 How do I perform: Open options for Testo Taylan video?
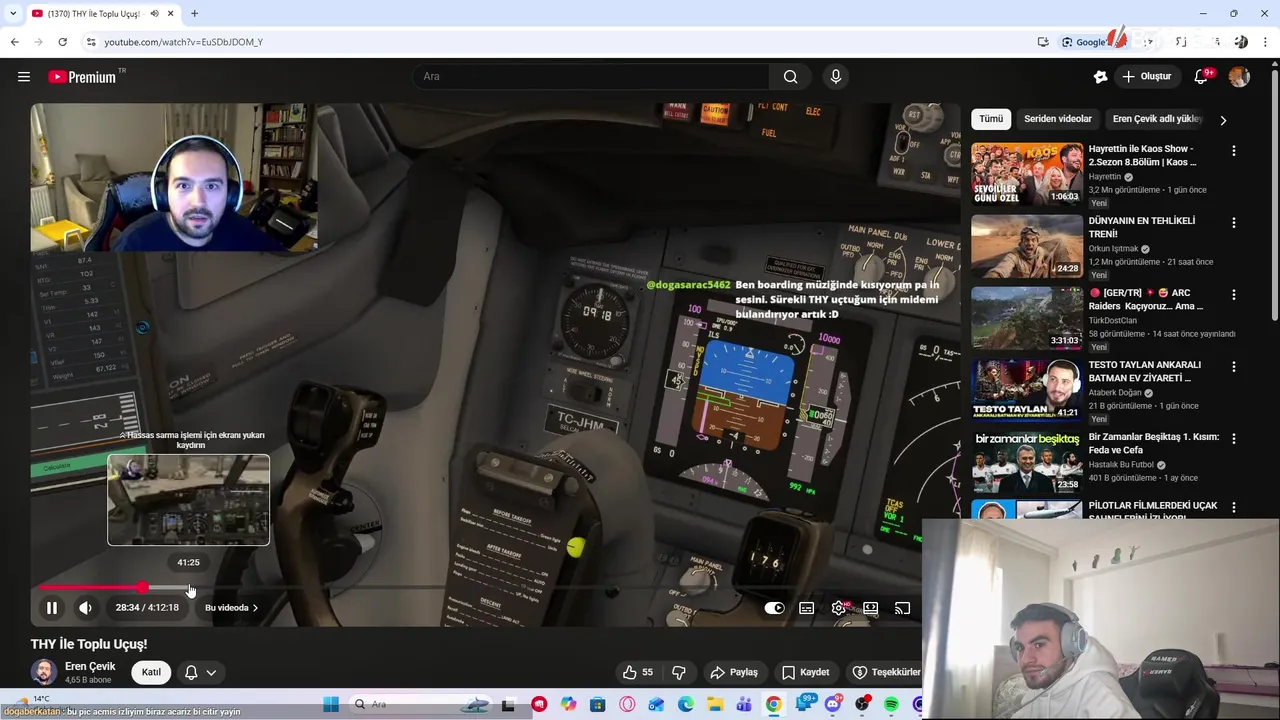pos(1233,367)
